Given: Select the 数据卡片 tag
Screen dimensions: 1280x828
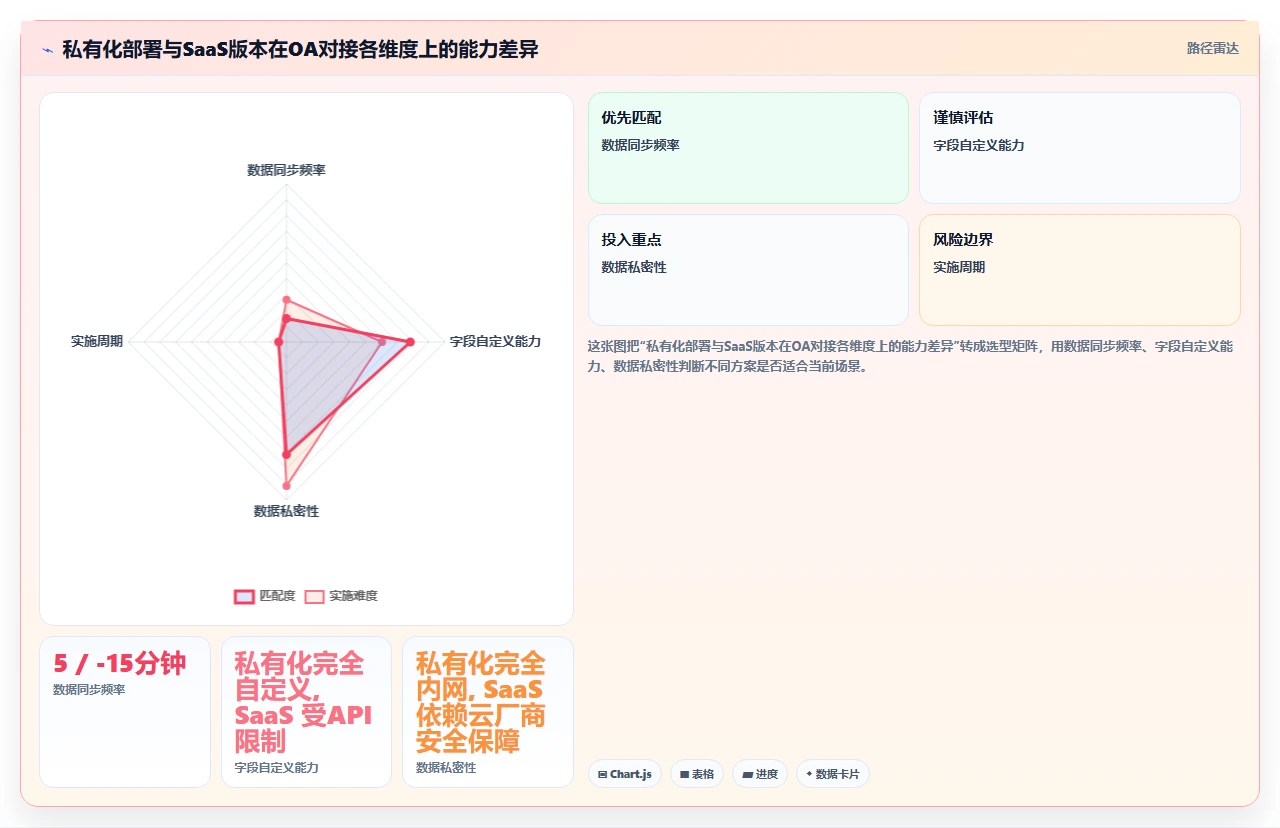Looking at the screenshot, I should click(x=833, y=774).
